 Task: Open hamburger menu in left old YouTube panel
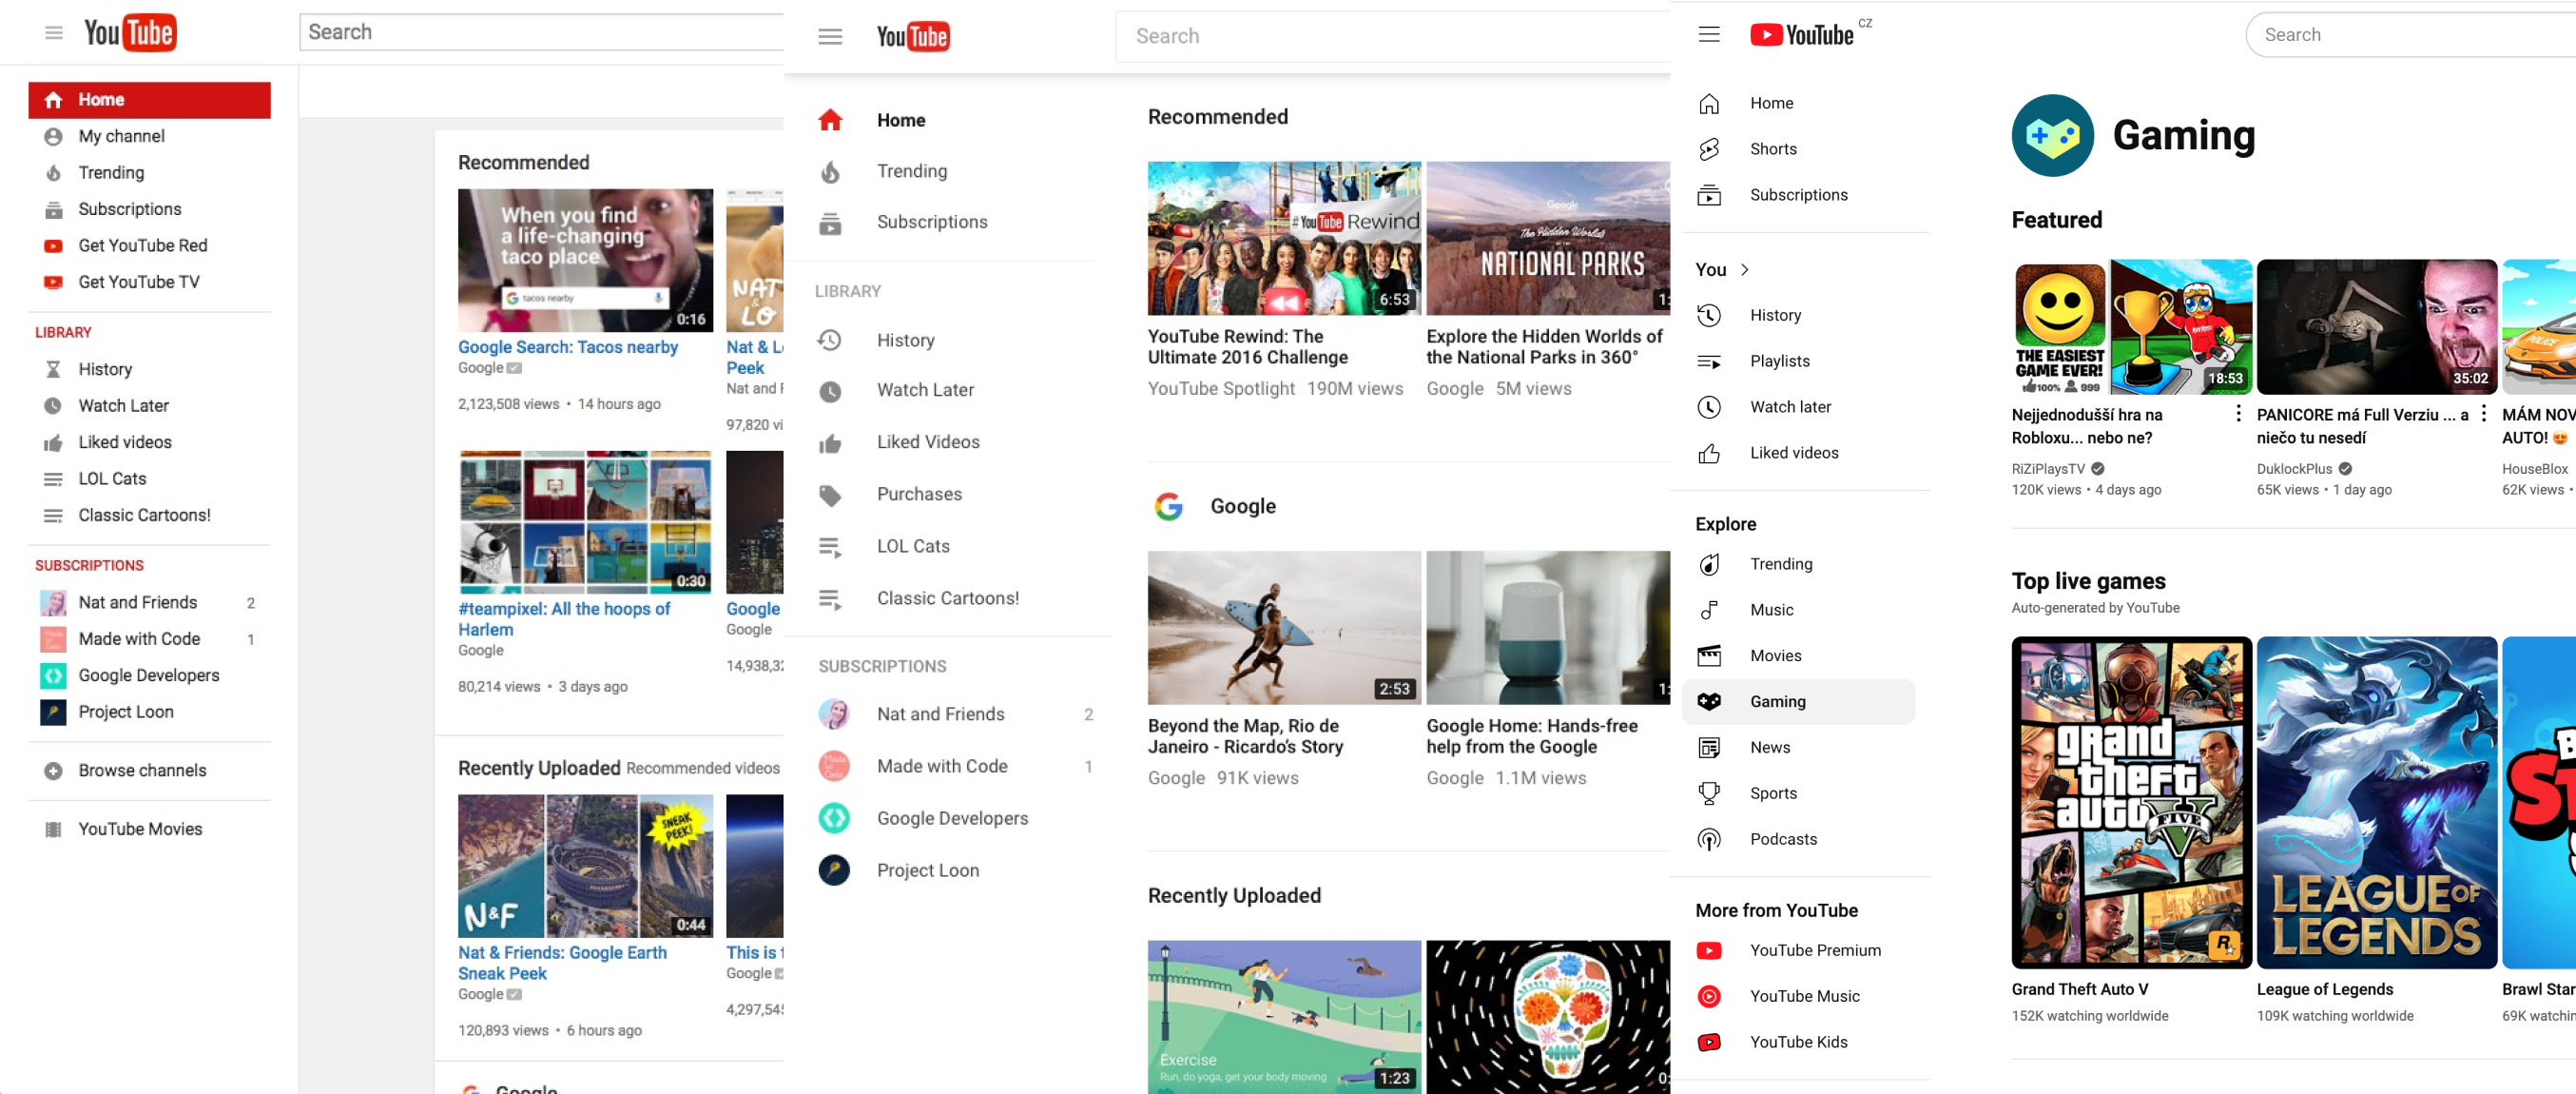(x=54, y=33)
